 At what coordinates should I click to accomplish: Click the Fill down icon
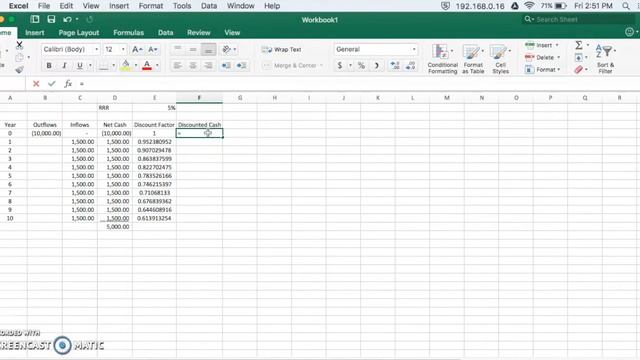[579, 58]
